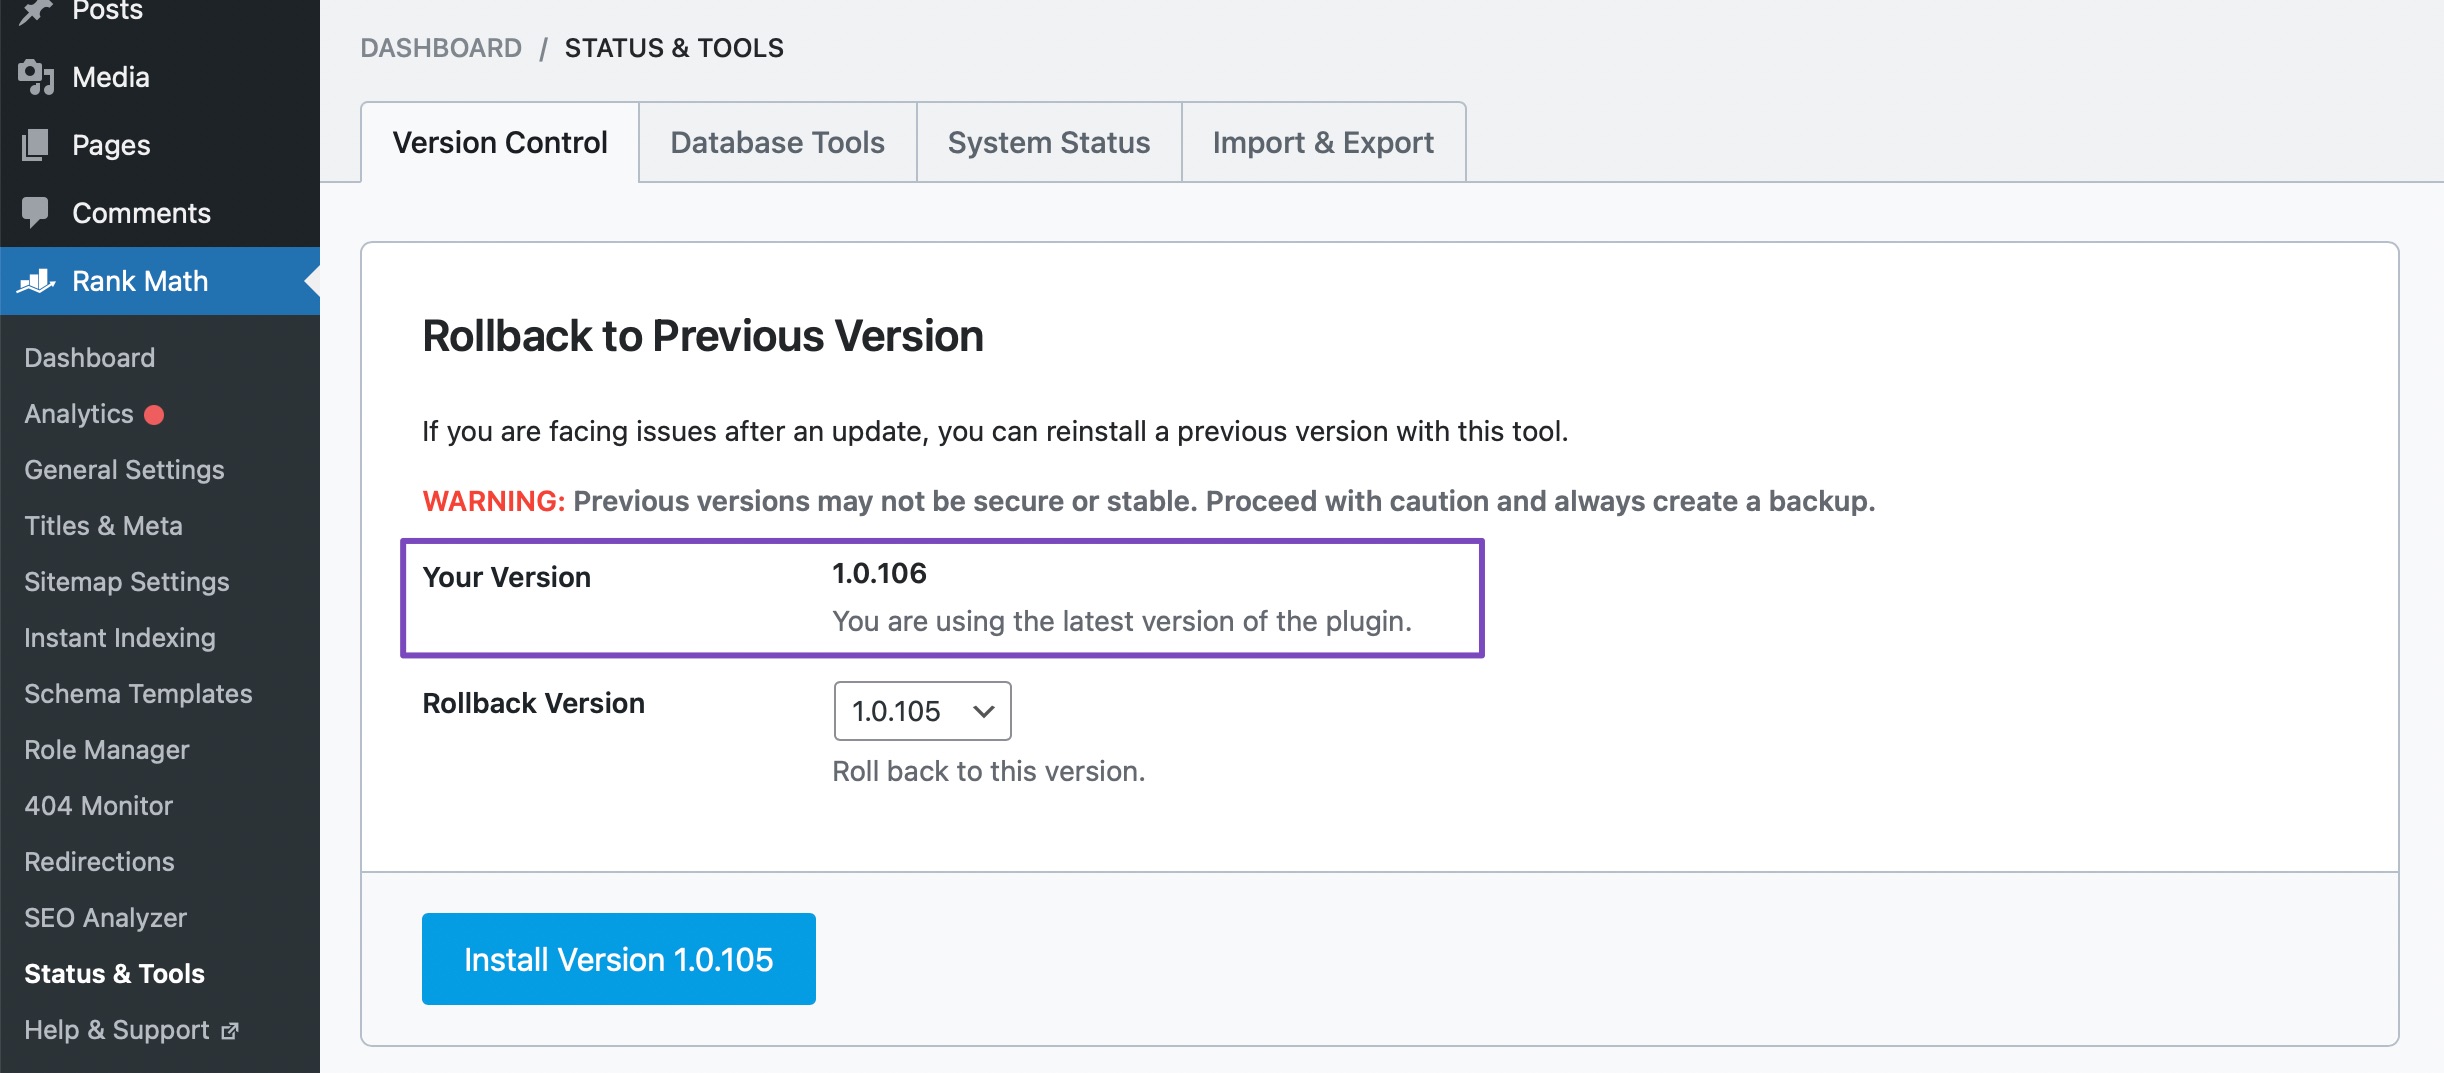Switch to the Database Tools tab
This screenshot has height=1073, width=2444.
777,142
